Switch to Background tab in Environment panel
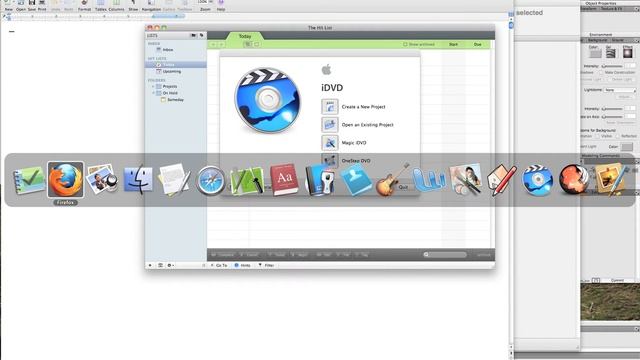640x360 pixels. tap(597, 40)
